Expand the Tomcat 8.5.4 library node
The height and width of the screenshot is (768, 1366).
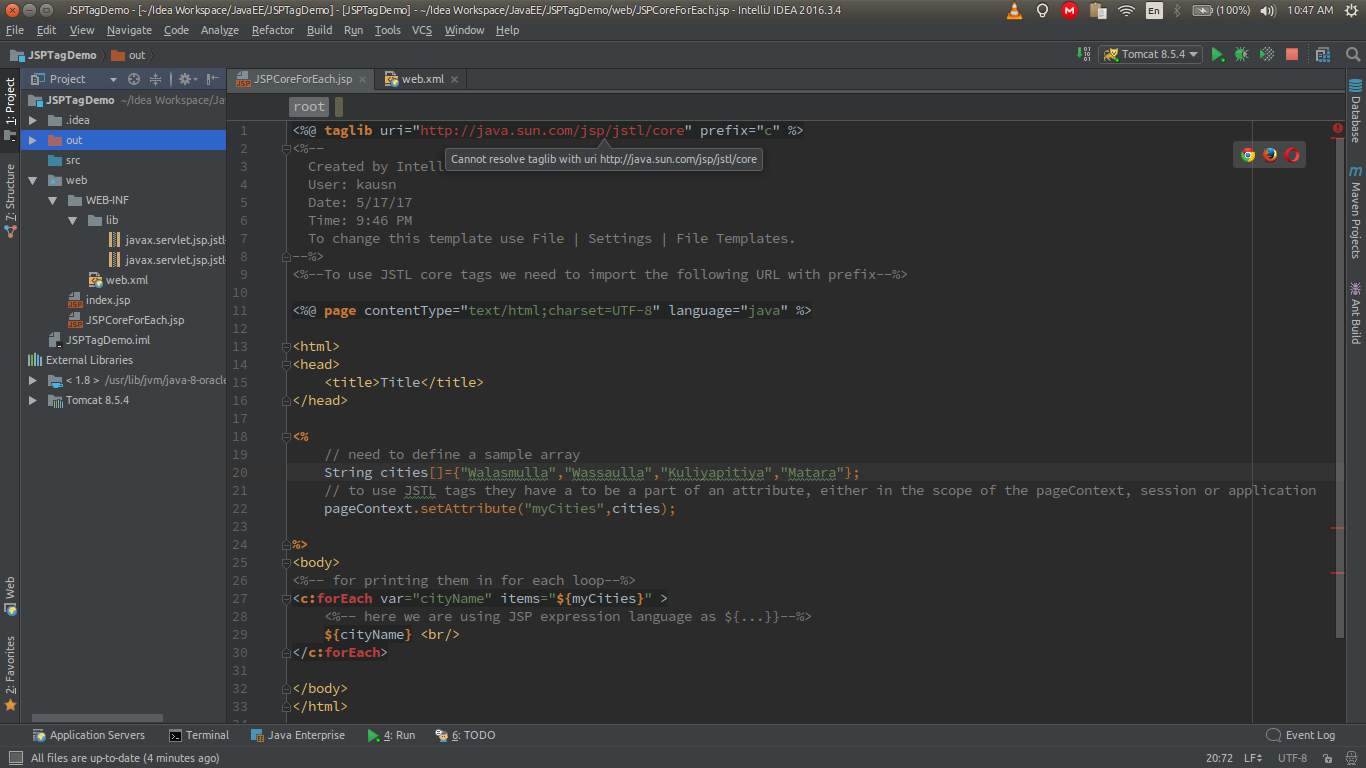point(33,400)
